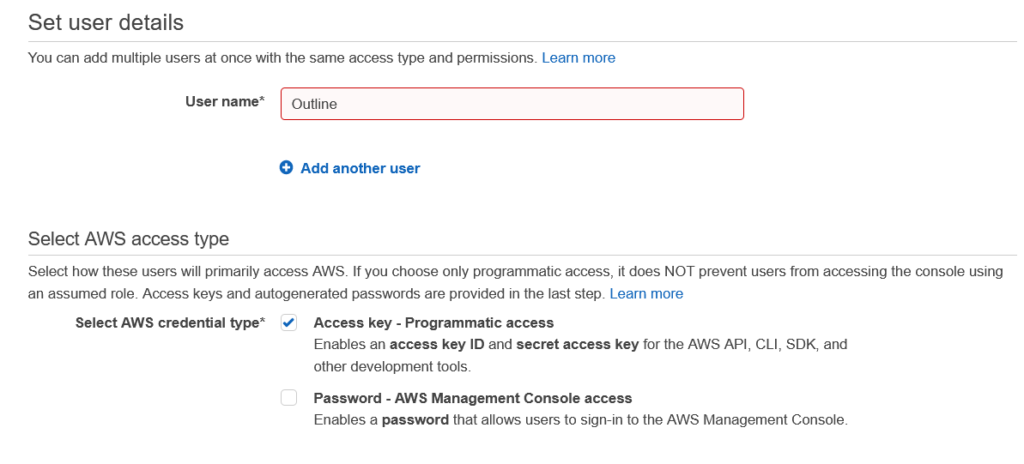Open Learn more link after autogenerated passwords sentence
The image size is (1024, 464).
click(646, 294)
